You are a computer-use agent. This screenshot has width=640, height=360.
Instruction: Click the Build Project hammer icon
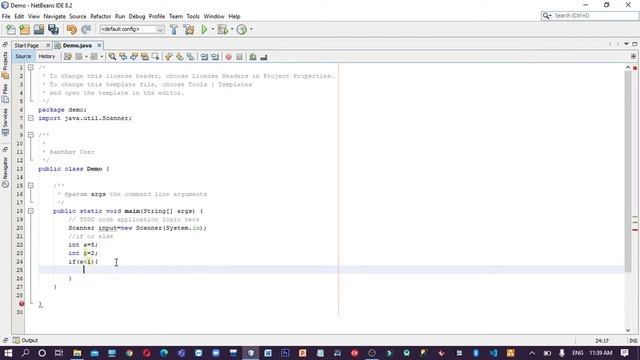pyautogui.click(x=174, y=29)
